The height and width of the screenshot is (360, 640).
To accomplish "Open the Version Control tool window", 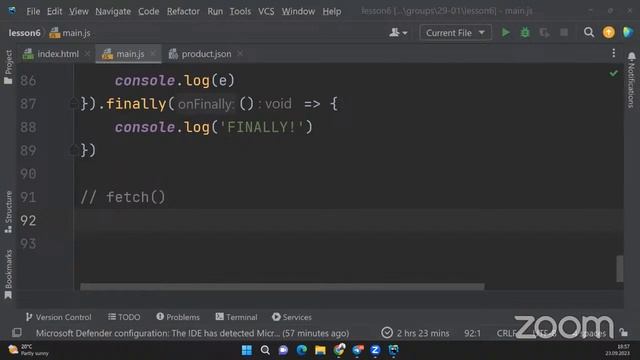I will tap(58, 317).
